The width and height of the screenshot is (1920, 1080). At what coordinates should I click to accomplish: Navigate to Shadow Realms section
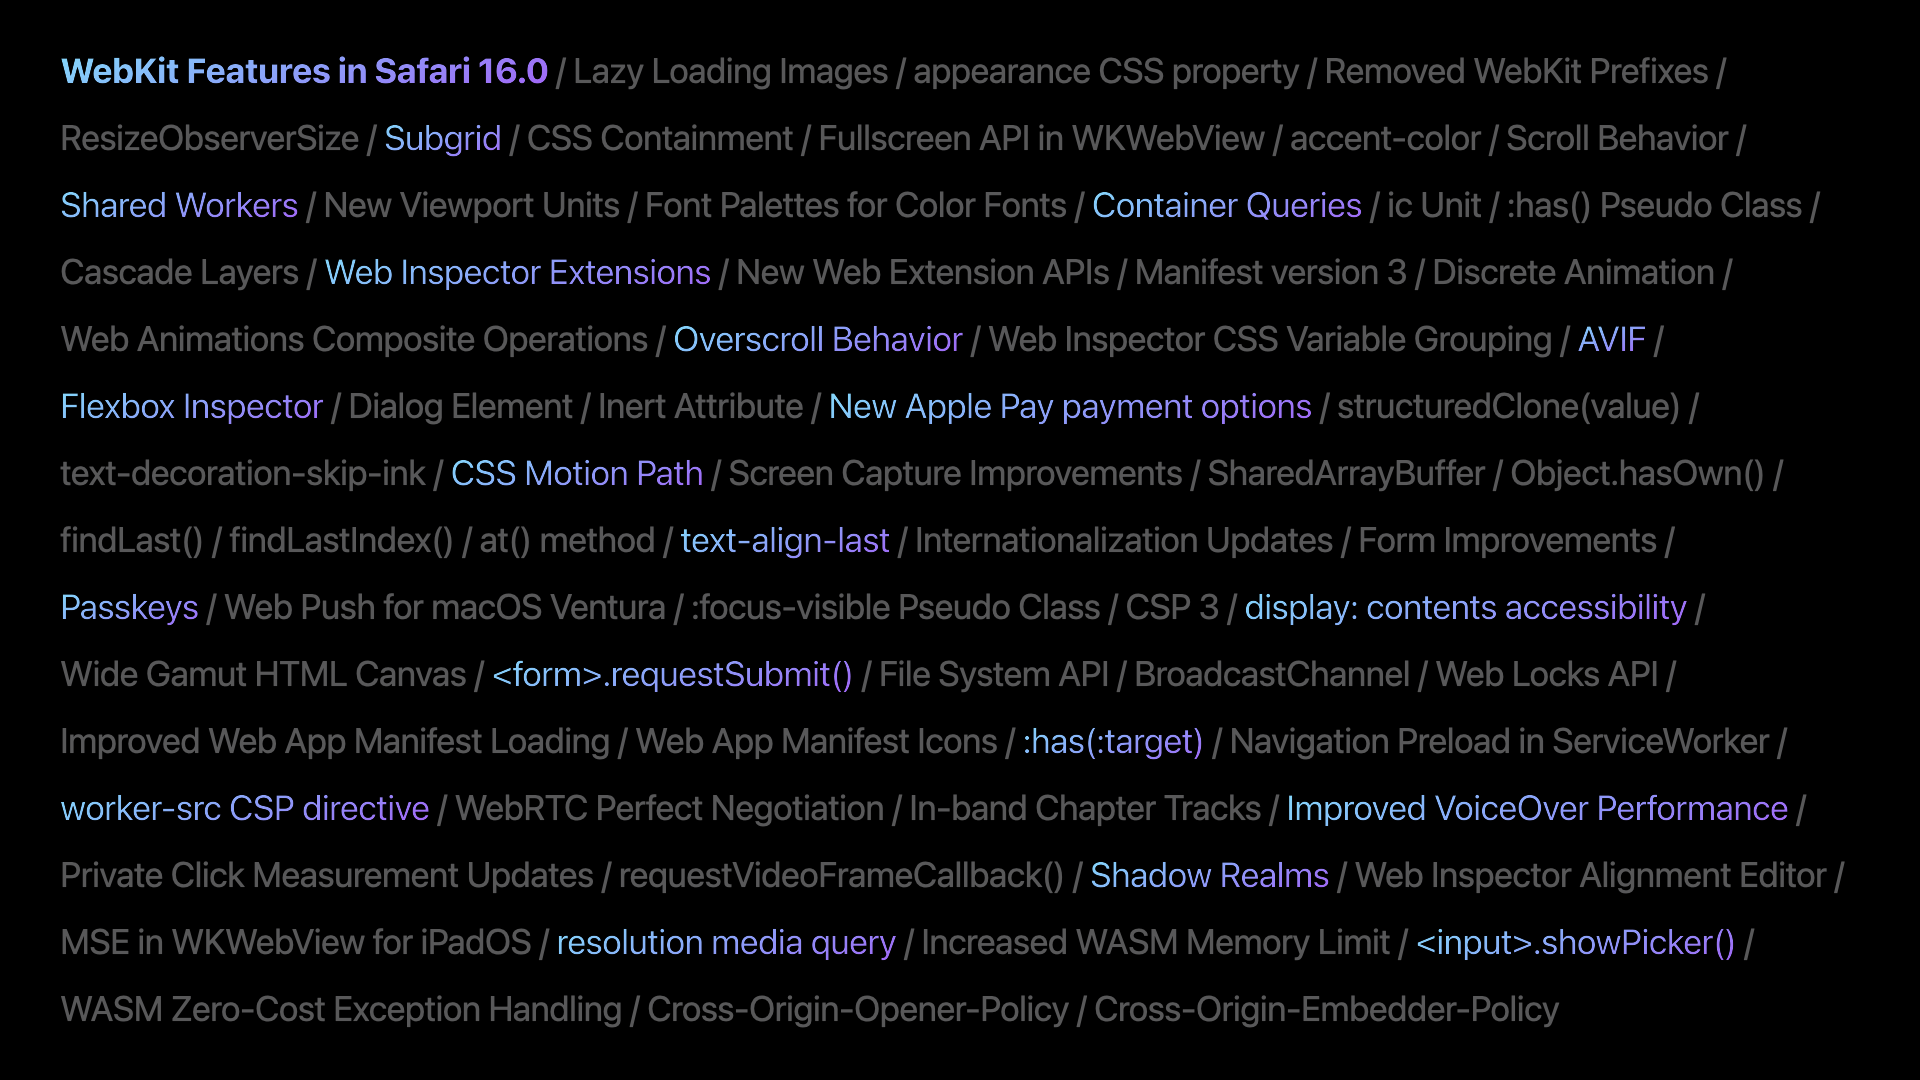point(1209,876)
